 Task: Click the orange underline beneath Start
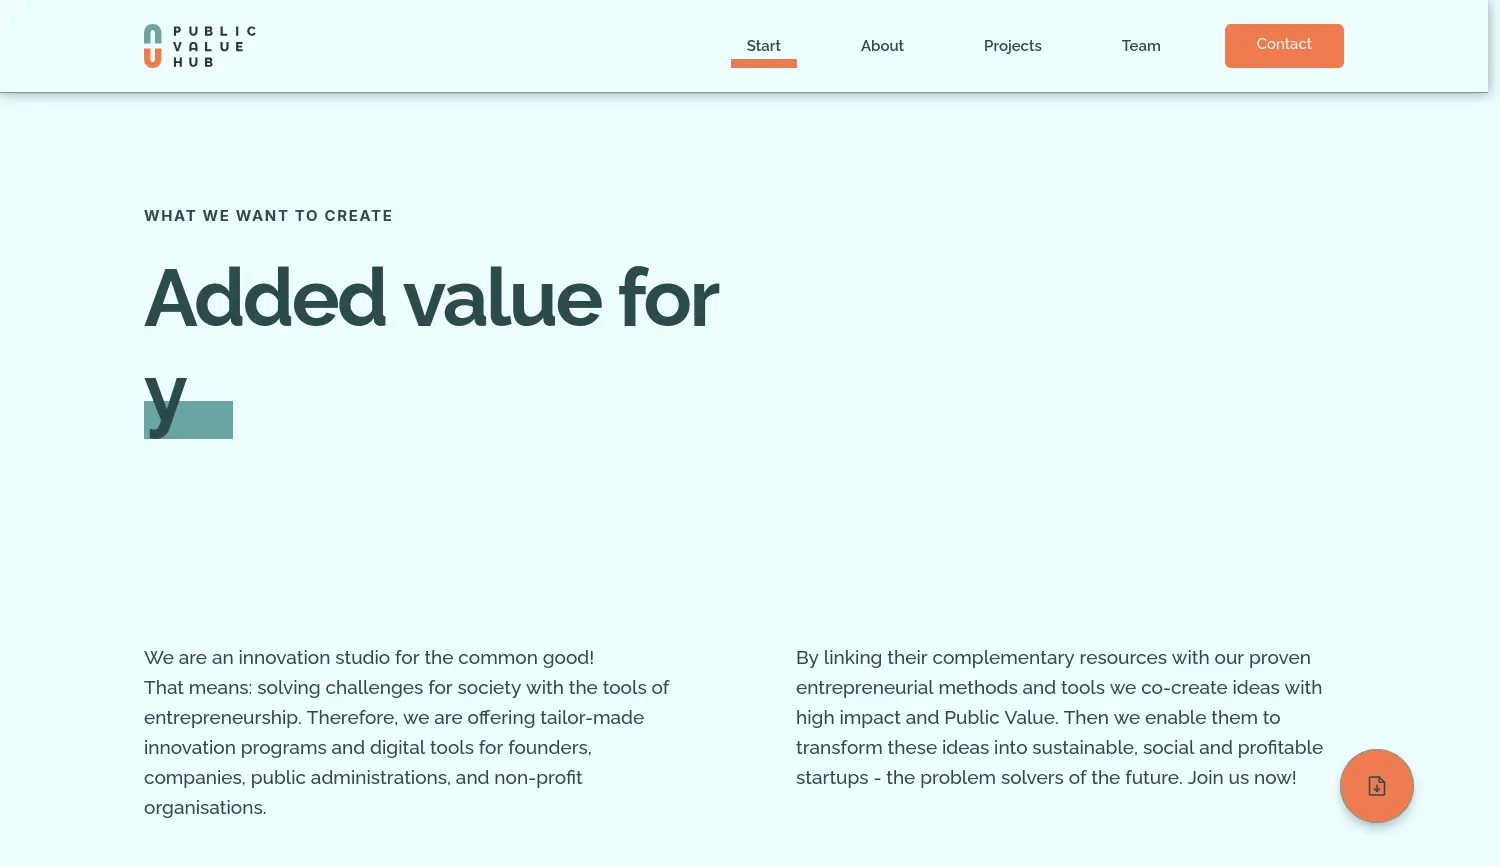coord(763,64)
